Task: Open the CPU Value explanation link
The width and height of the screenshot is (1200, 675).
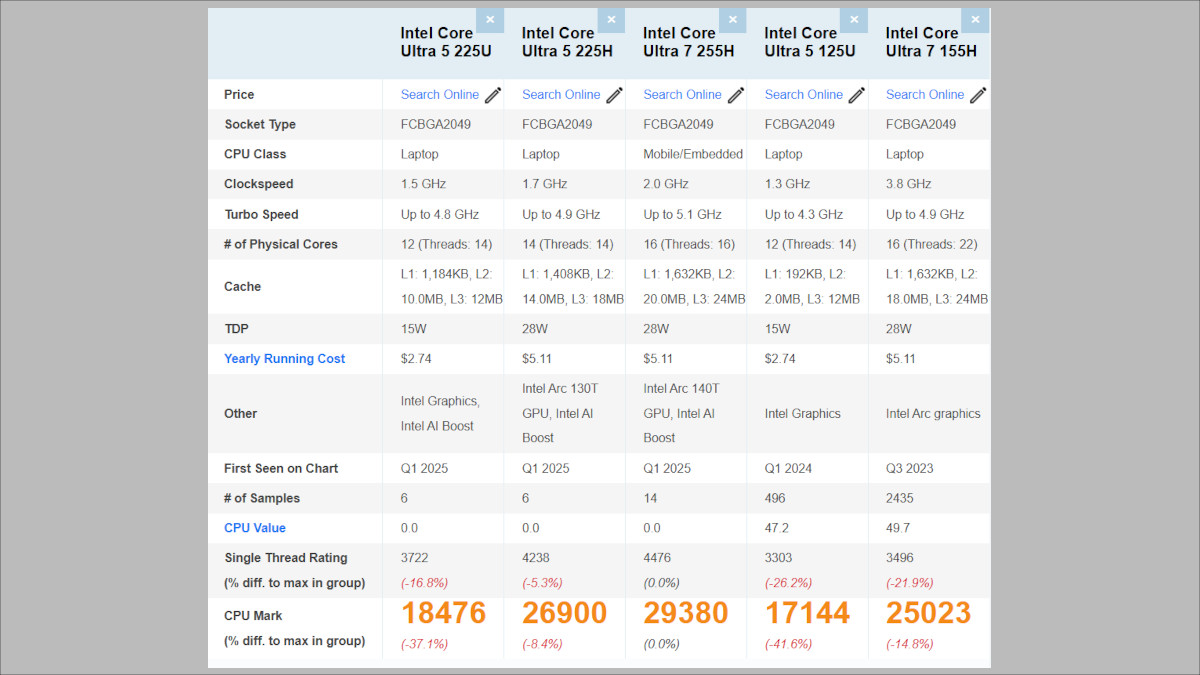Action: (254, 527)
